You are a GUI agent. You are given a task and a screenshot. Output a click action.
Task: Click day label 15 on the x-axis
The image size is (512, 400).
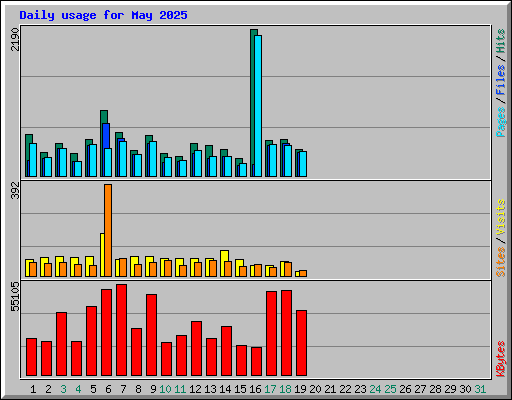click(240, 389)
